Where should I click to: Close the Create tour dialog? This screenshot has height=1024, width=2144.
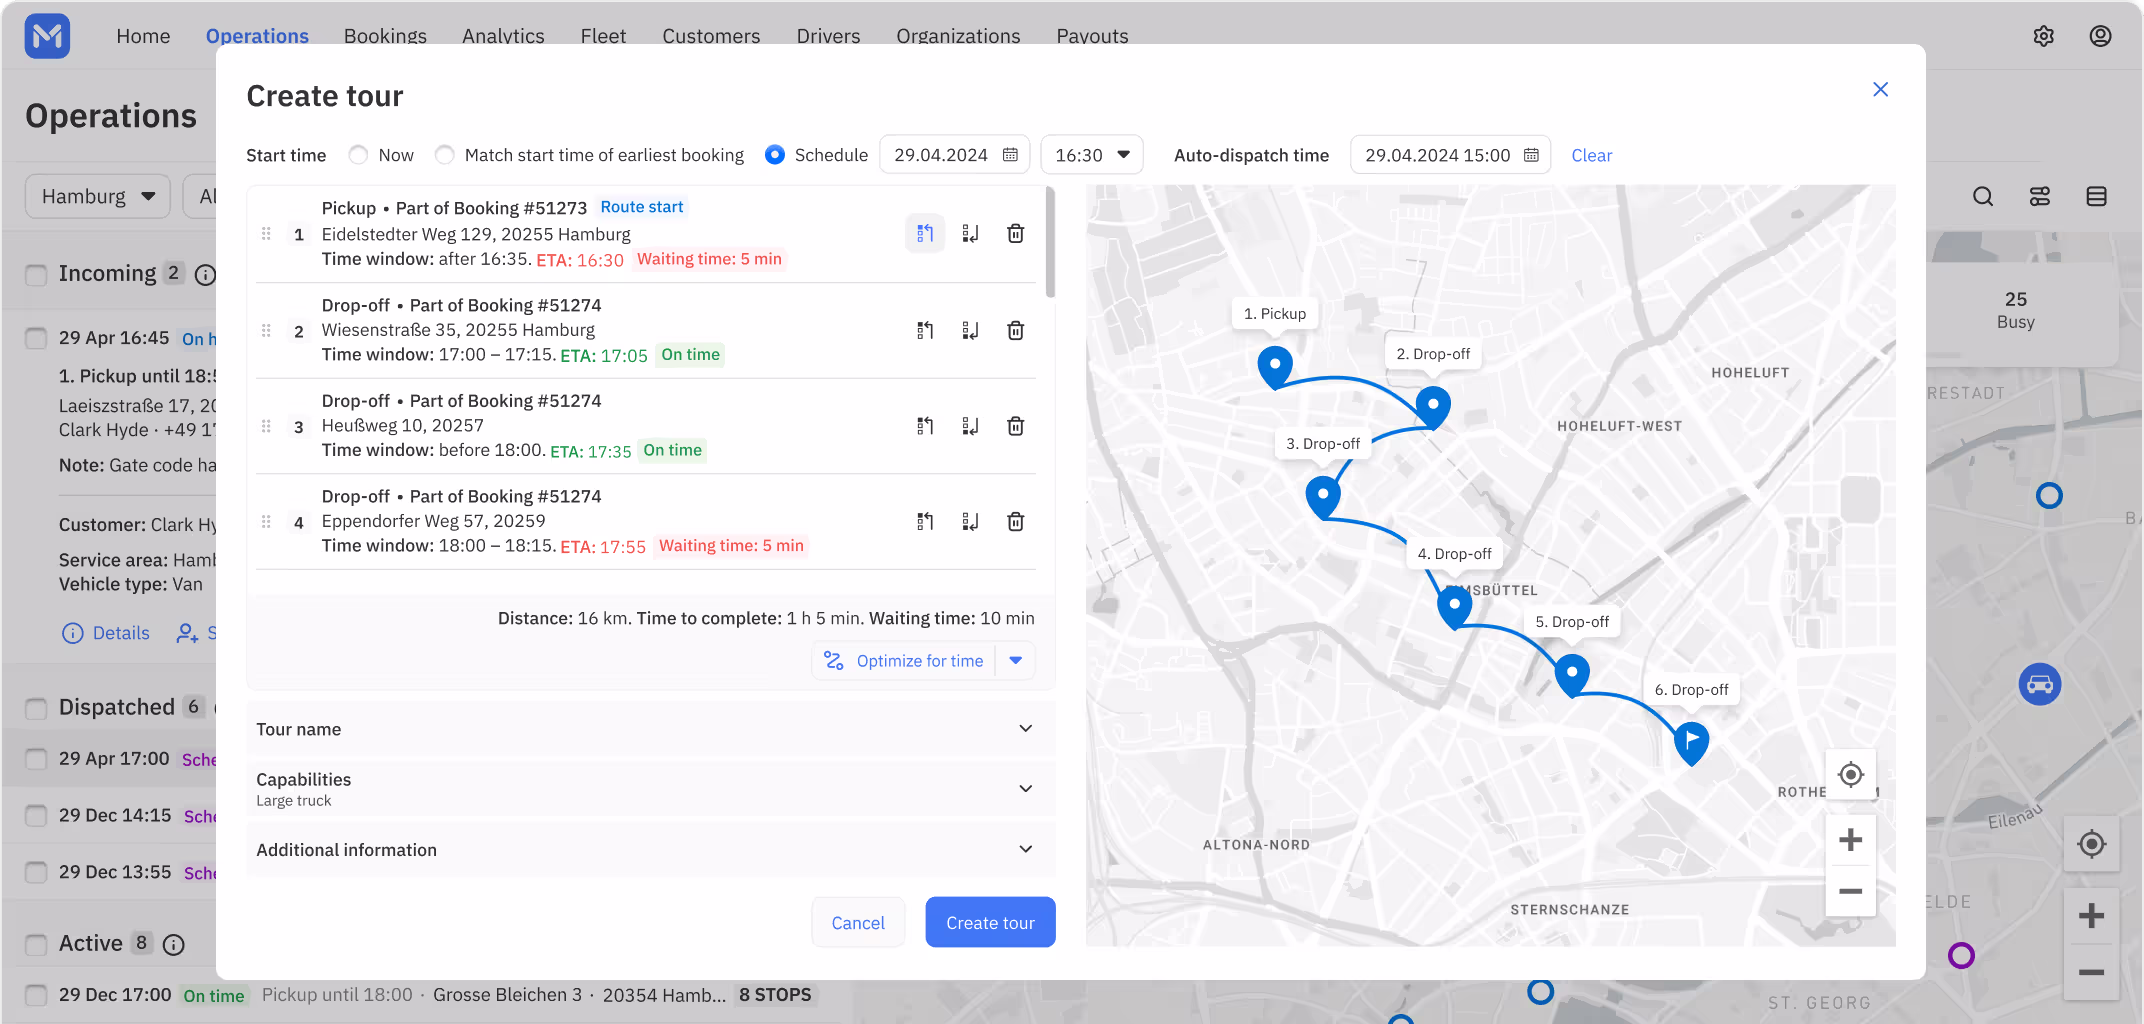tap(1880, 90)
